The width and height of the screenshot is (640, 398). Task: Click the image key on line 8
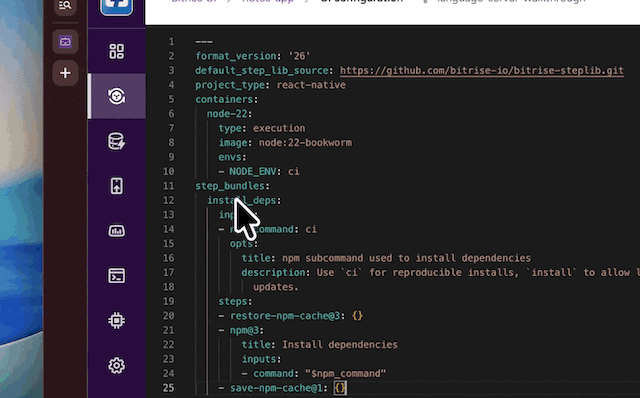[233, 142]
